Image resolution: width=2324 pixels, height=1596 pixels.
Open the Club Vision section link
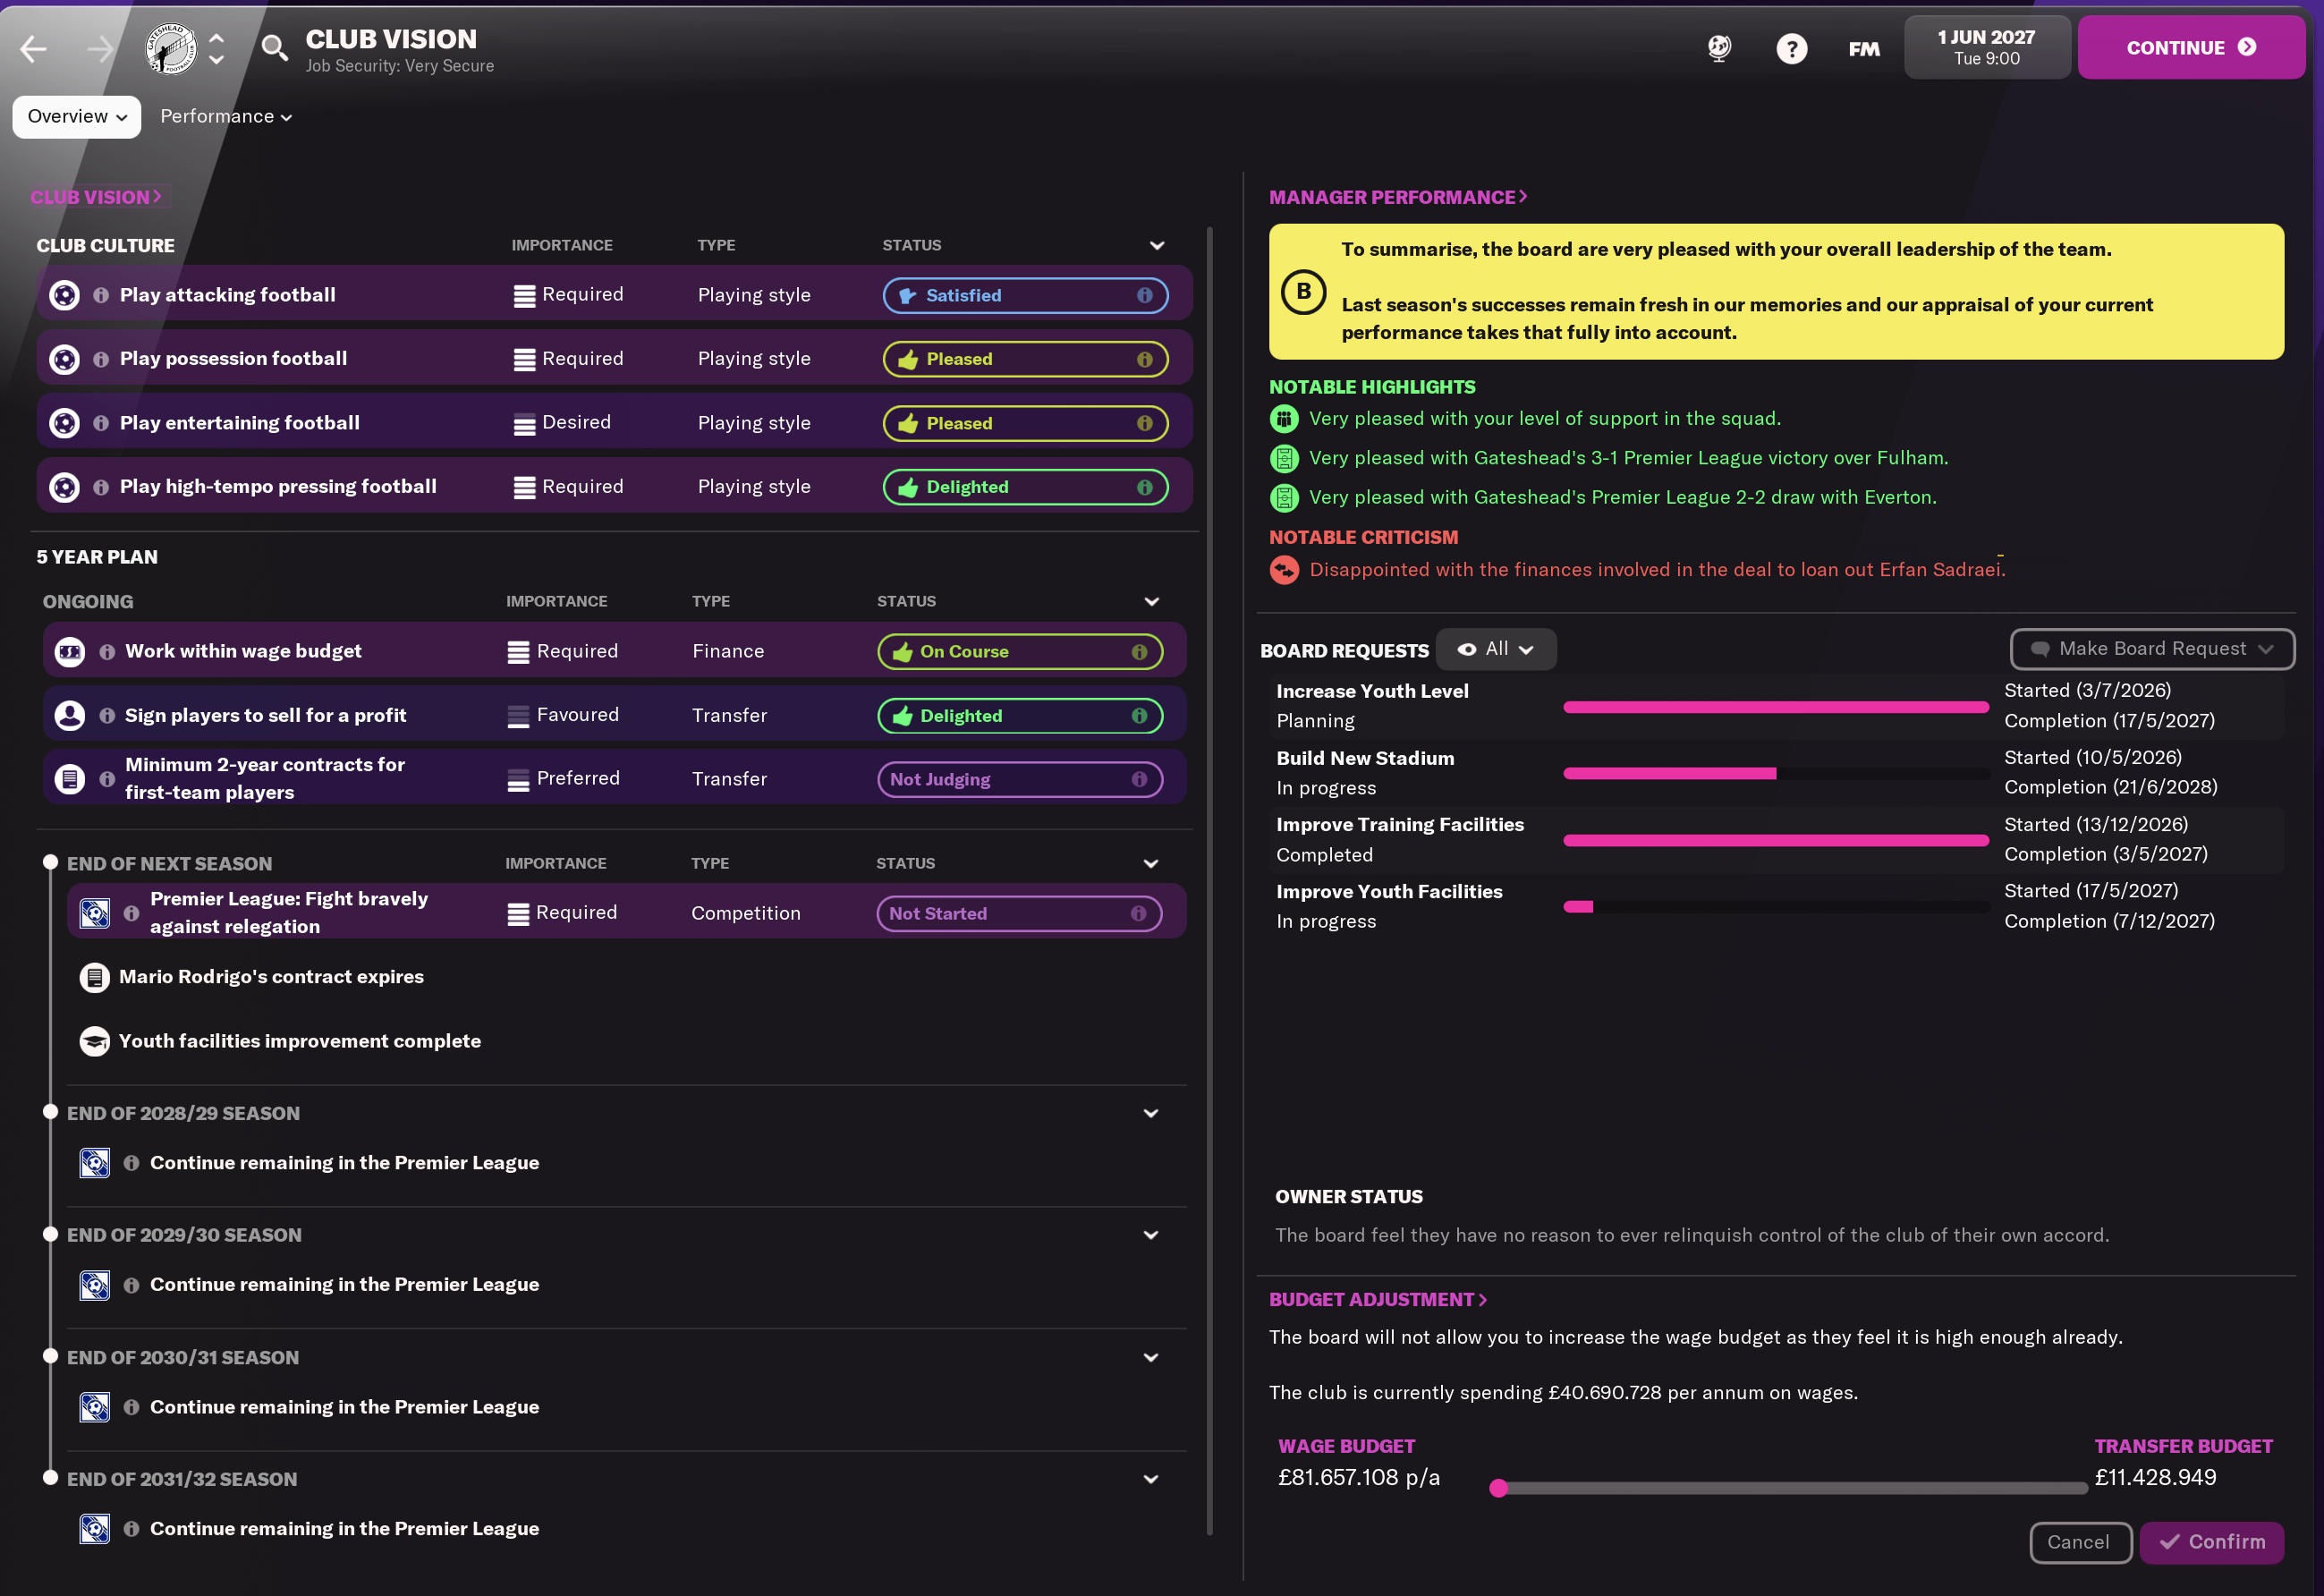pyautogui.click(x=96, y=198)
